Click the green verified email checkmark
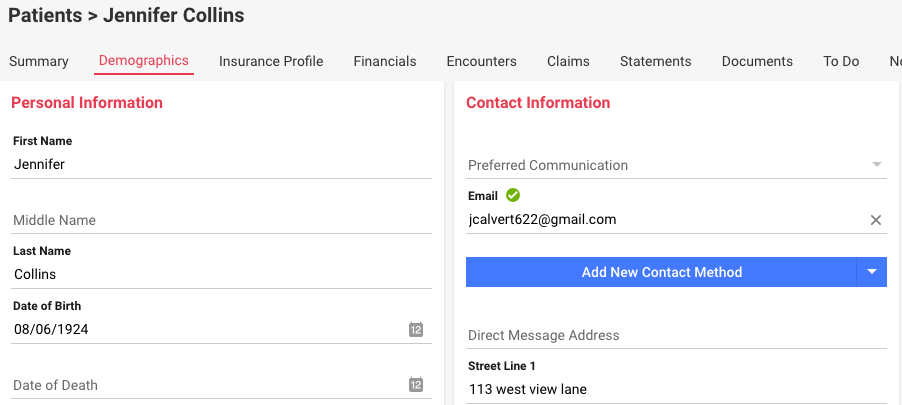The width and height of the screenshot is (902, 405). click(x=513, y=196)
